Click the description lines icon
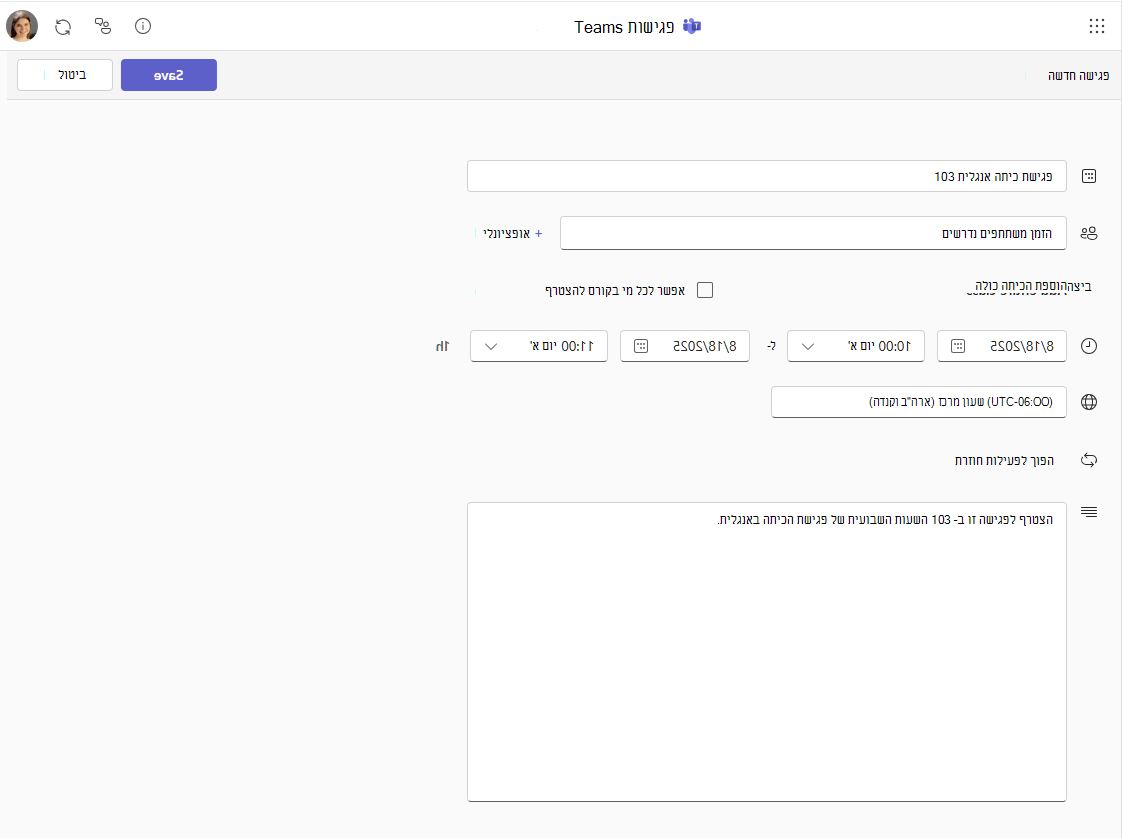Viewport: 1122px width, 838px height. 1089,512
